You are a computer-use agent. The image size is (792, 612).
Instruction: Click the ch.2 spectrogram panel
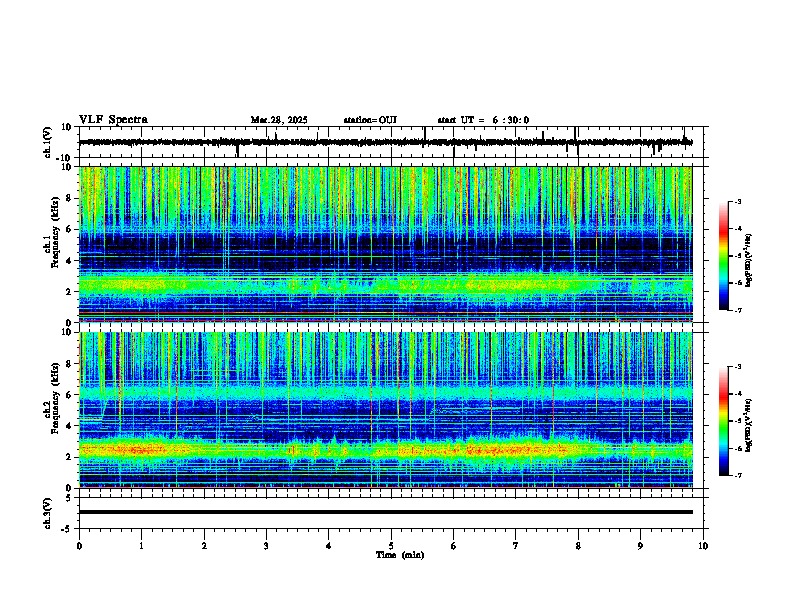click(385, 410)
